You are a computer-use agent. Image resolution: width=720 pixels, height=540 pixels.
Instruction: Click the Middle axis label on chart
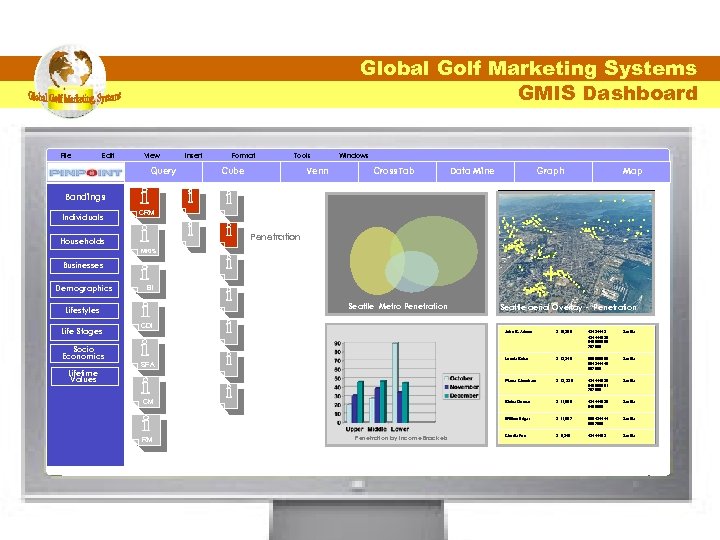tap(377, 429)
